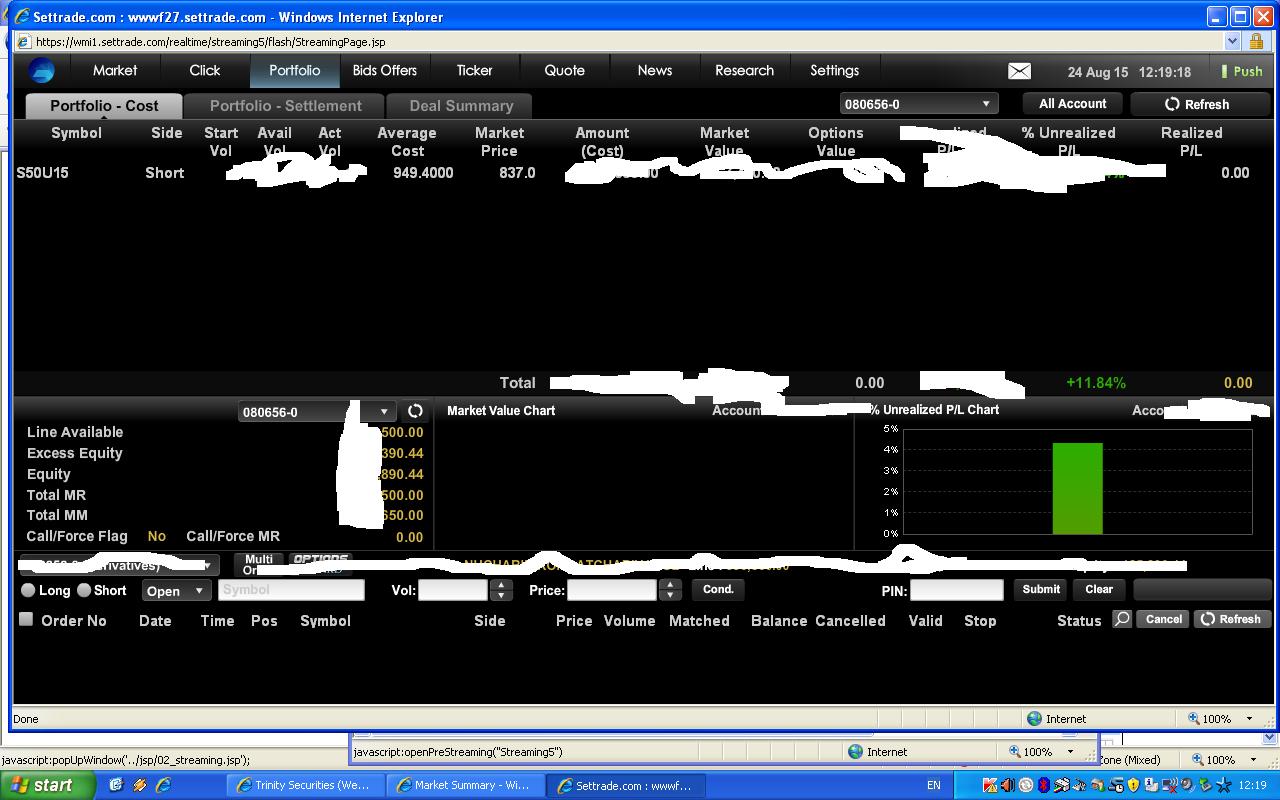Open the Click menu
This screenshot has width=1280, height=800.
point(205,70)
